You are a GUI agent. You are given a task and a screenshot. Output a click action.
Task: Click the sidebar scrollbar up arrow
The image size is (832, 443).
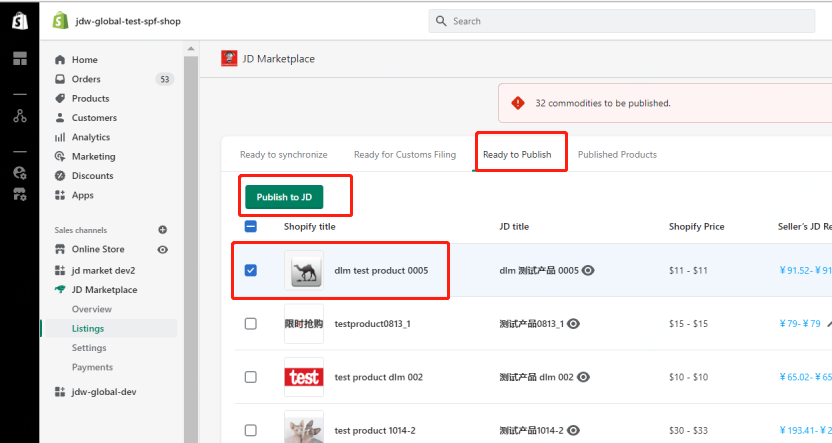(x=190, y=49)
